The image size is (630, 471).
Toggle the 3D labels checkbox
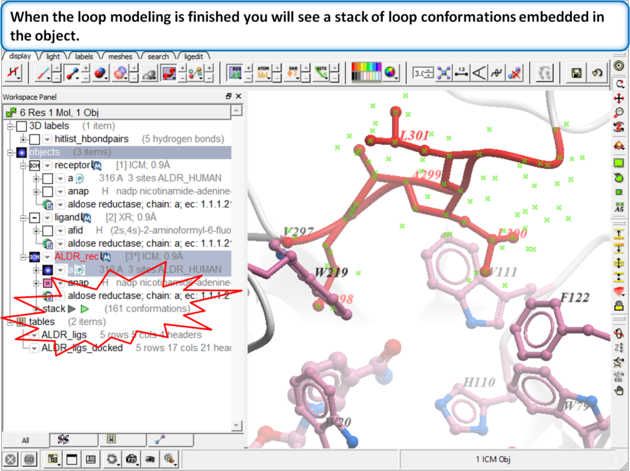tap(21, 126)
